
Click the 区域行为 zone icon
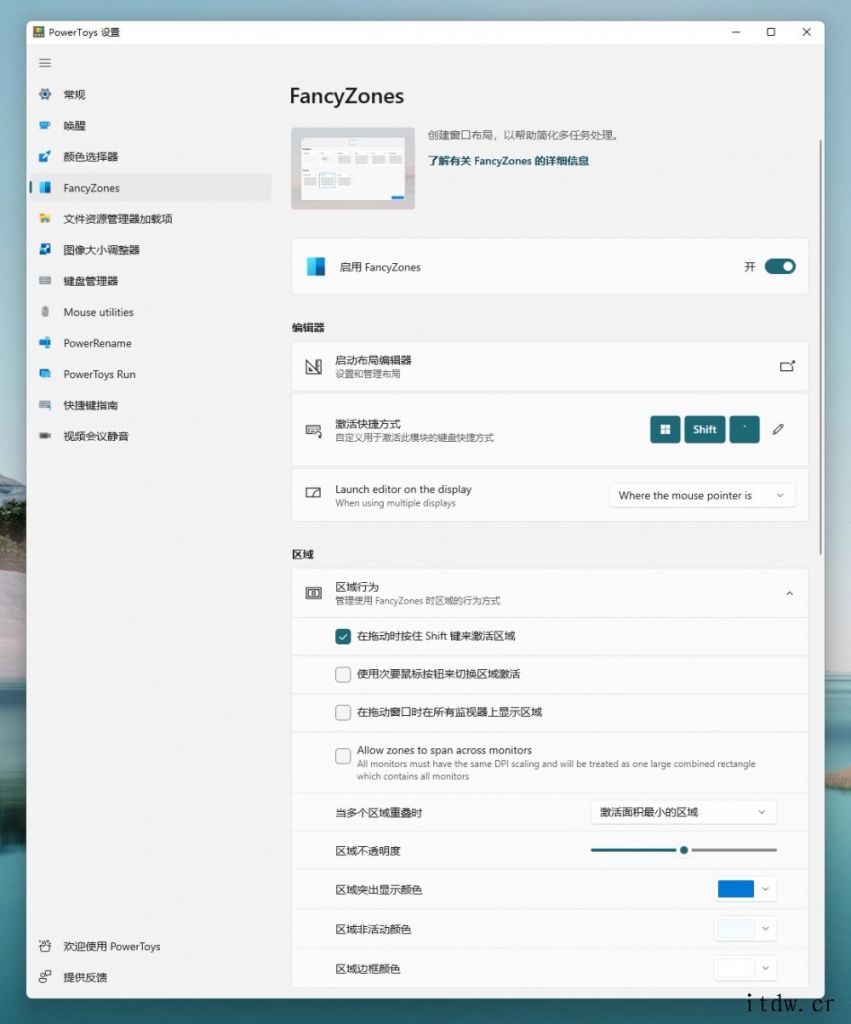click(x=313, y=593)
